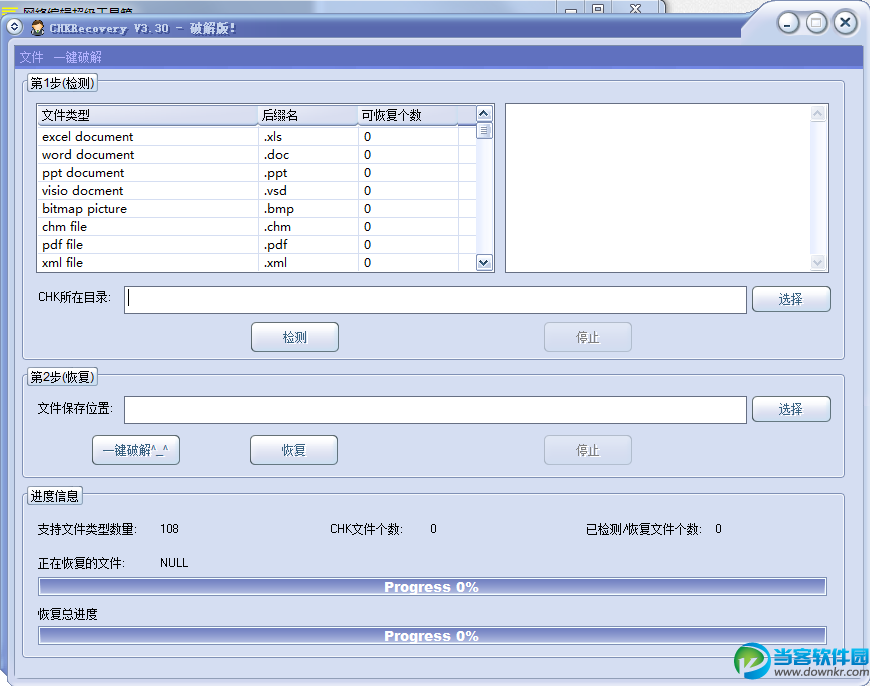Select the ppt document row
This screenshot has height=686, width=870.
point(256,173)
